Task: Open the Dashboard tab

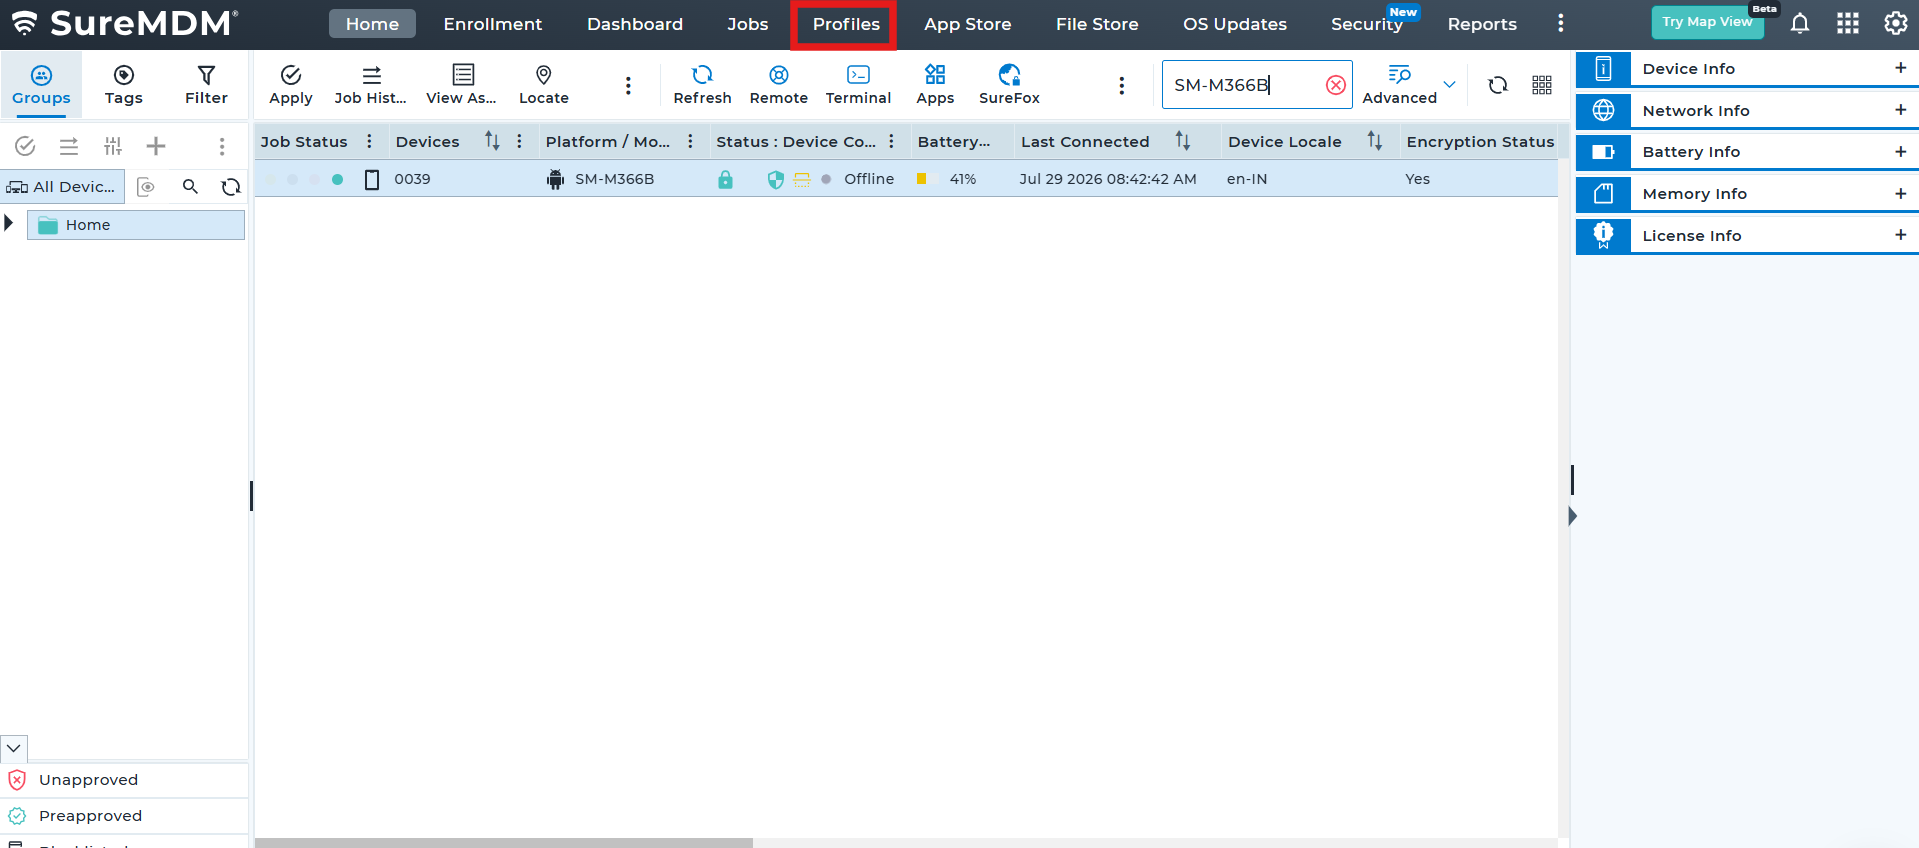Action: (x=634, y=24)
